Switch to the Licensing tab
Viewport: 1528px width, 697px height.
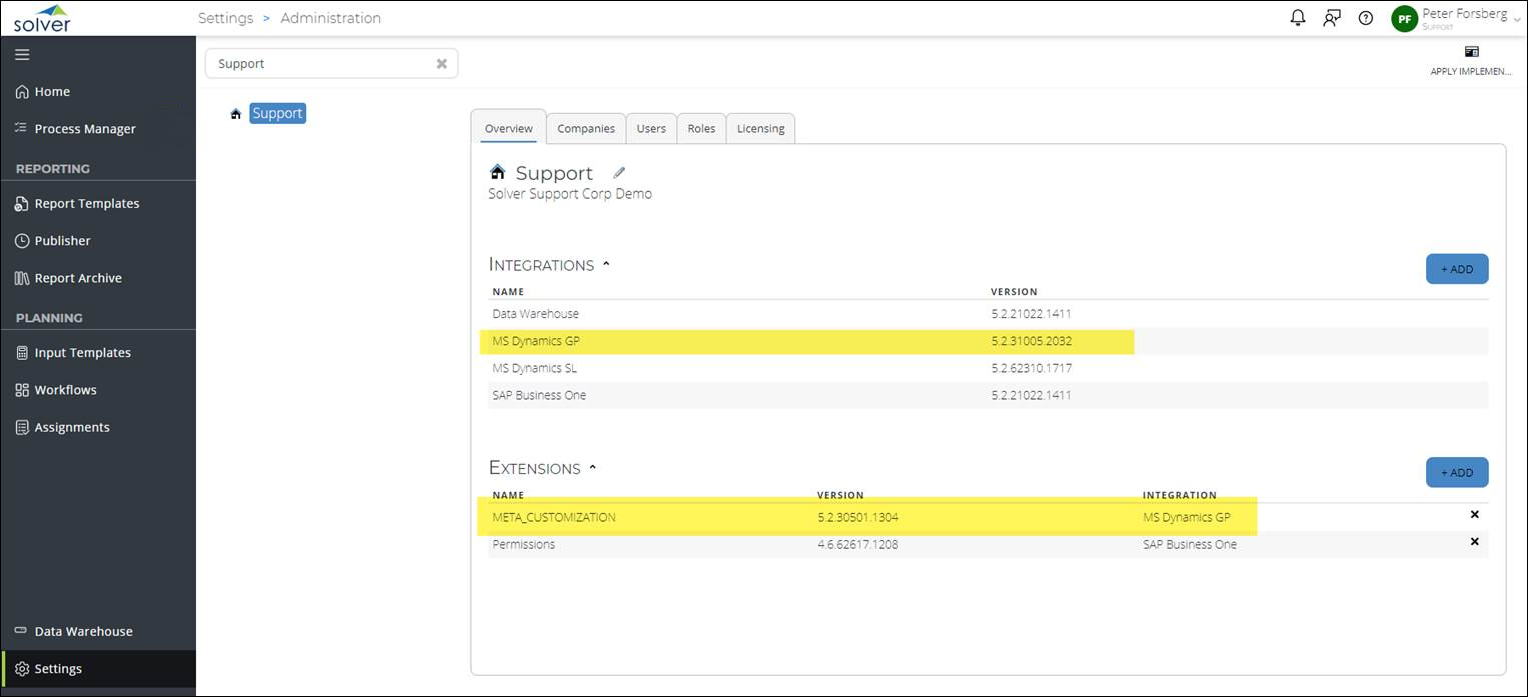click(760, 128)
